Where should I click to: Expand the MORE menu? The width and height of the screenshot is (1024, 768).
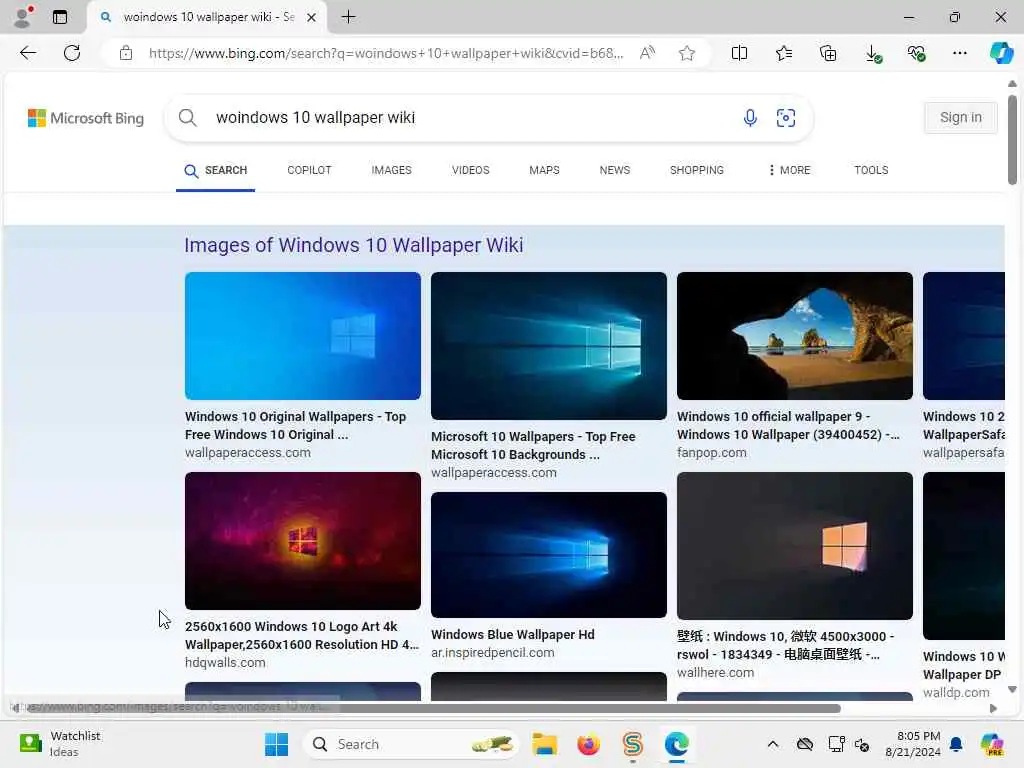click(789, 170)
